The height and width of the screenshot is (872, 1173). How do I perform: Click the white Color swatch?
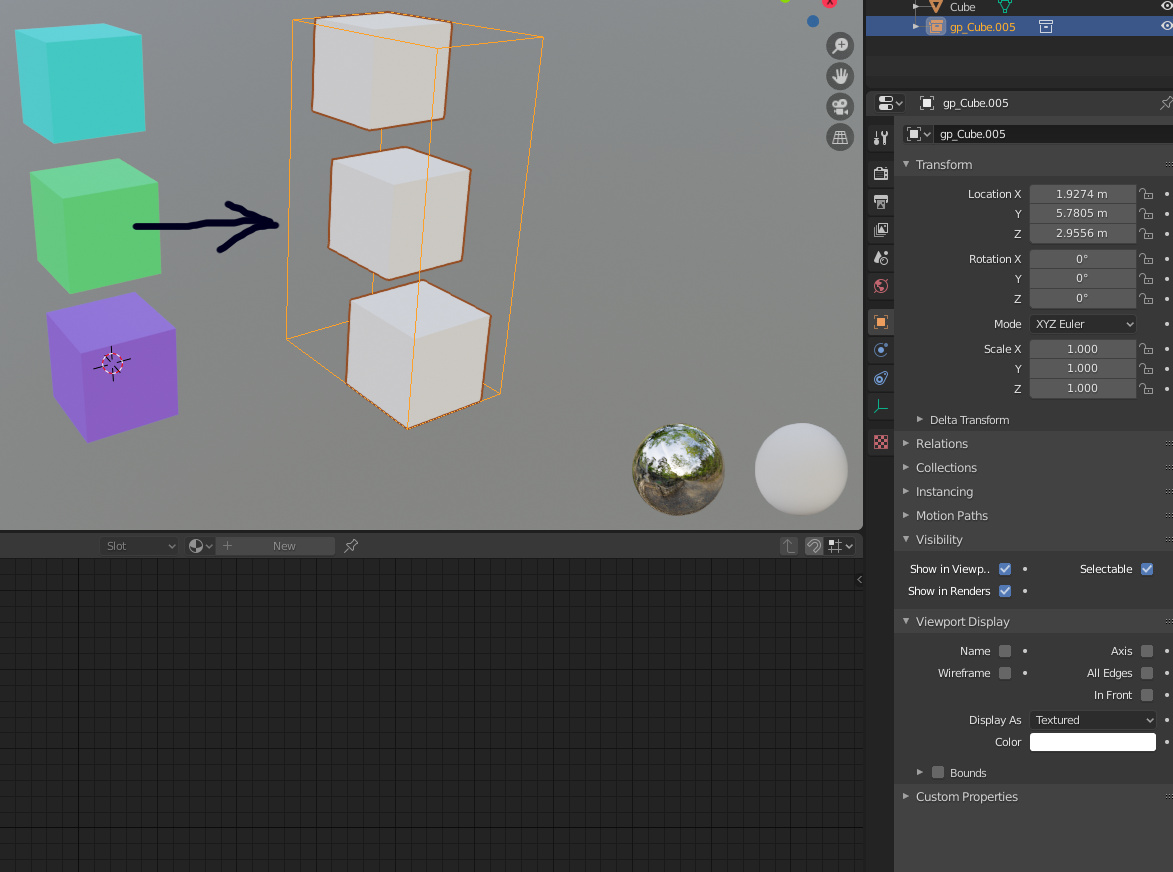[1092, 742]
